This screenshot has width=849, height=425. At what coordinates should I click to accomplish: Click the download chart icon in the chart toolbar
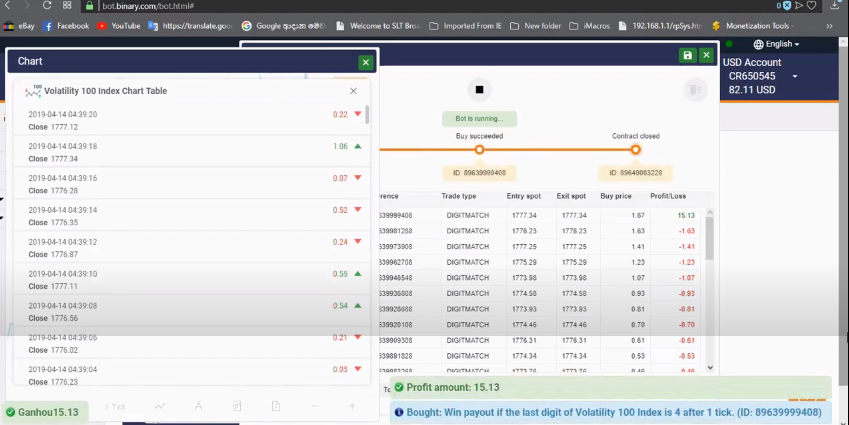(x=276, y=406)
